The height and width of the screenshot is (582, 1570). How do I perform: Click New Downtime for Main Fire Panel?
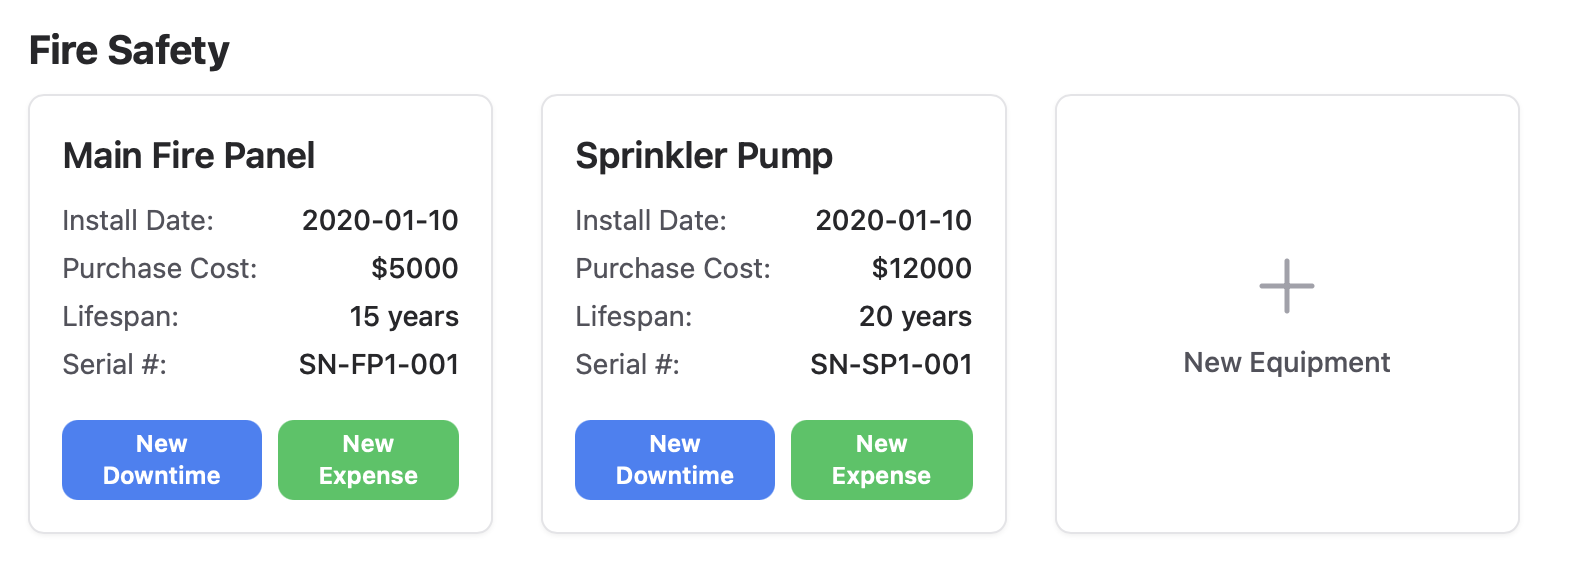click(x=162, y=460)
